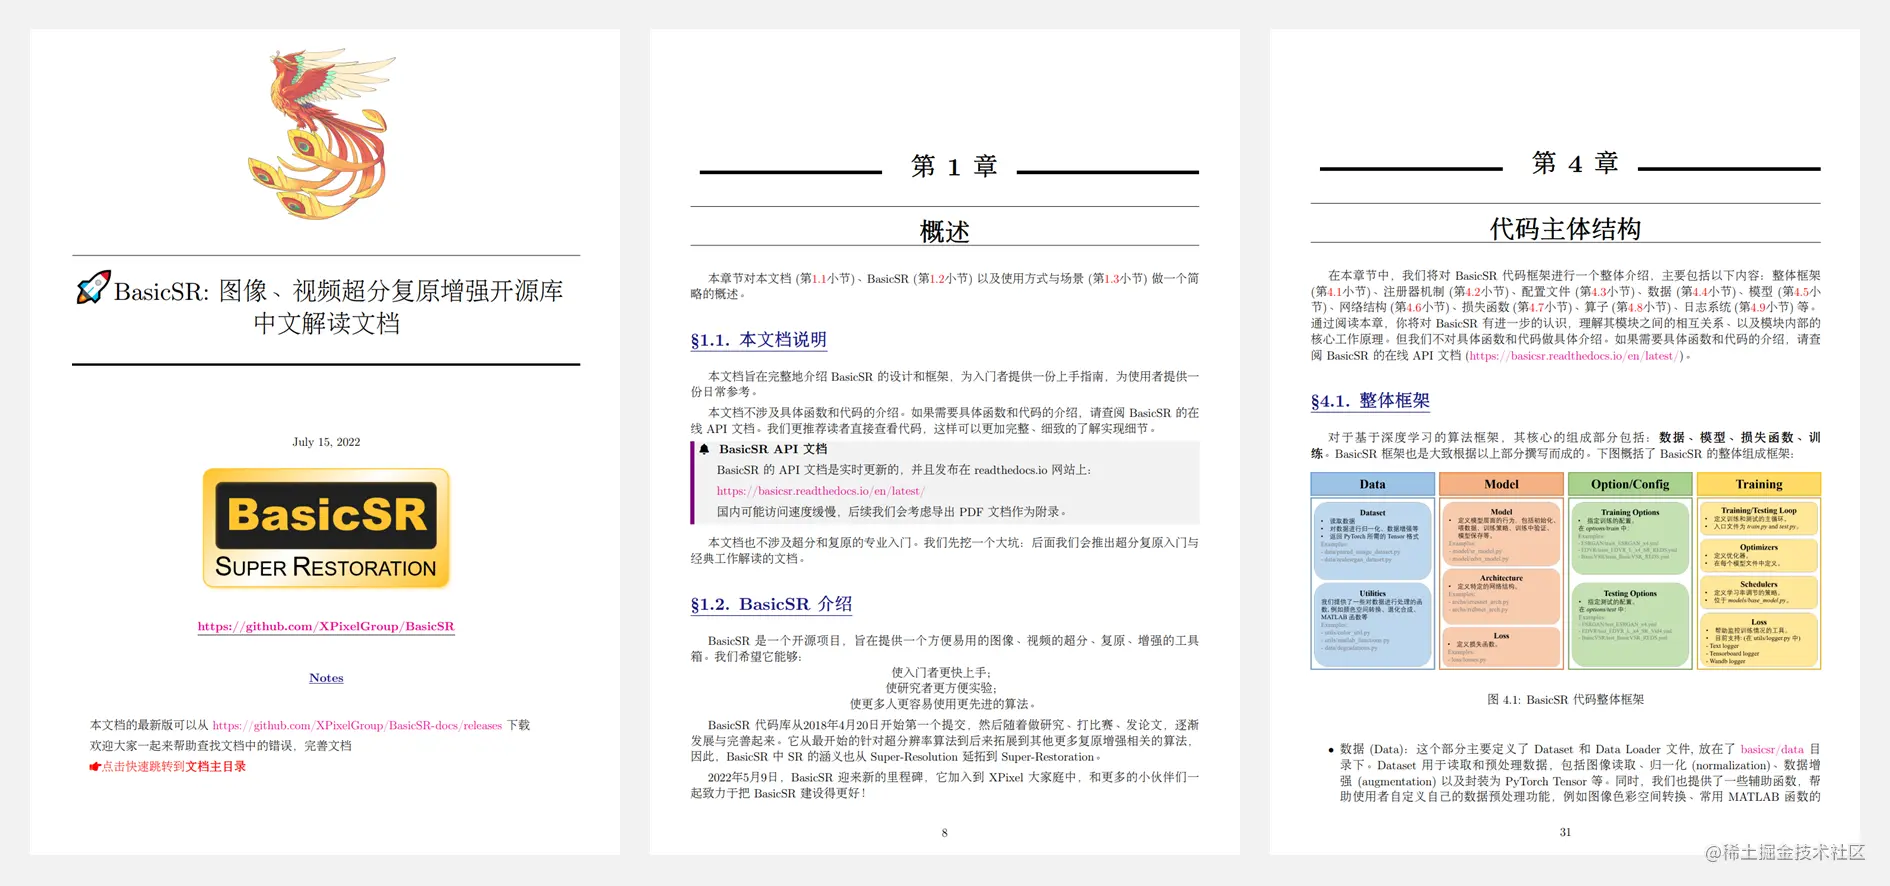The height and width of the screenshot is (886, 1890).
Task: Follow the red 4.8 section reference
Action: [x=1637, y=307]
